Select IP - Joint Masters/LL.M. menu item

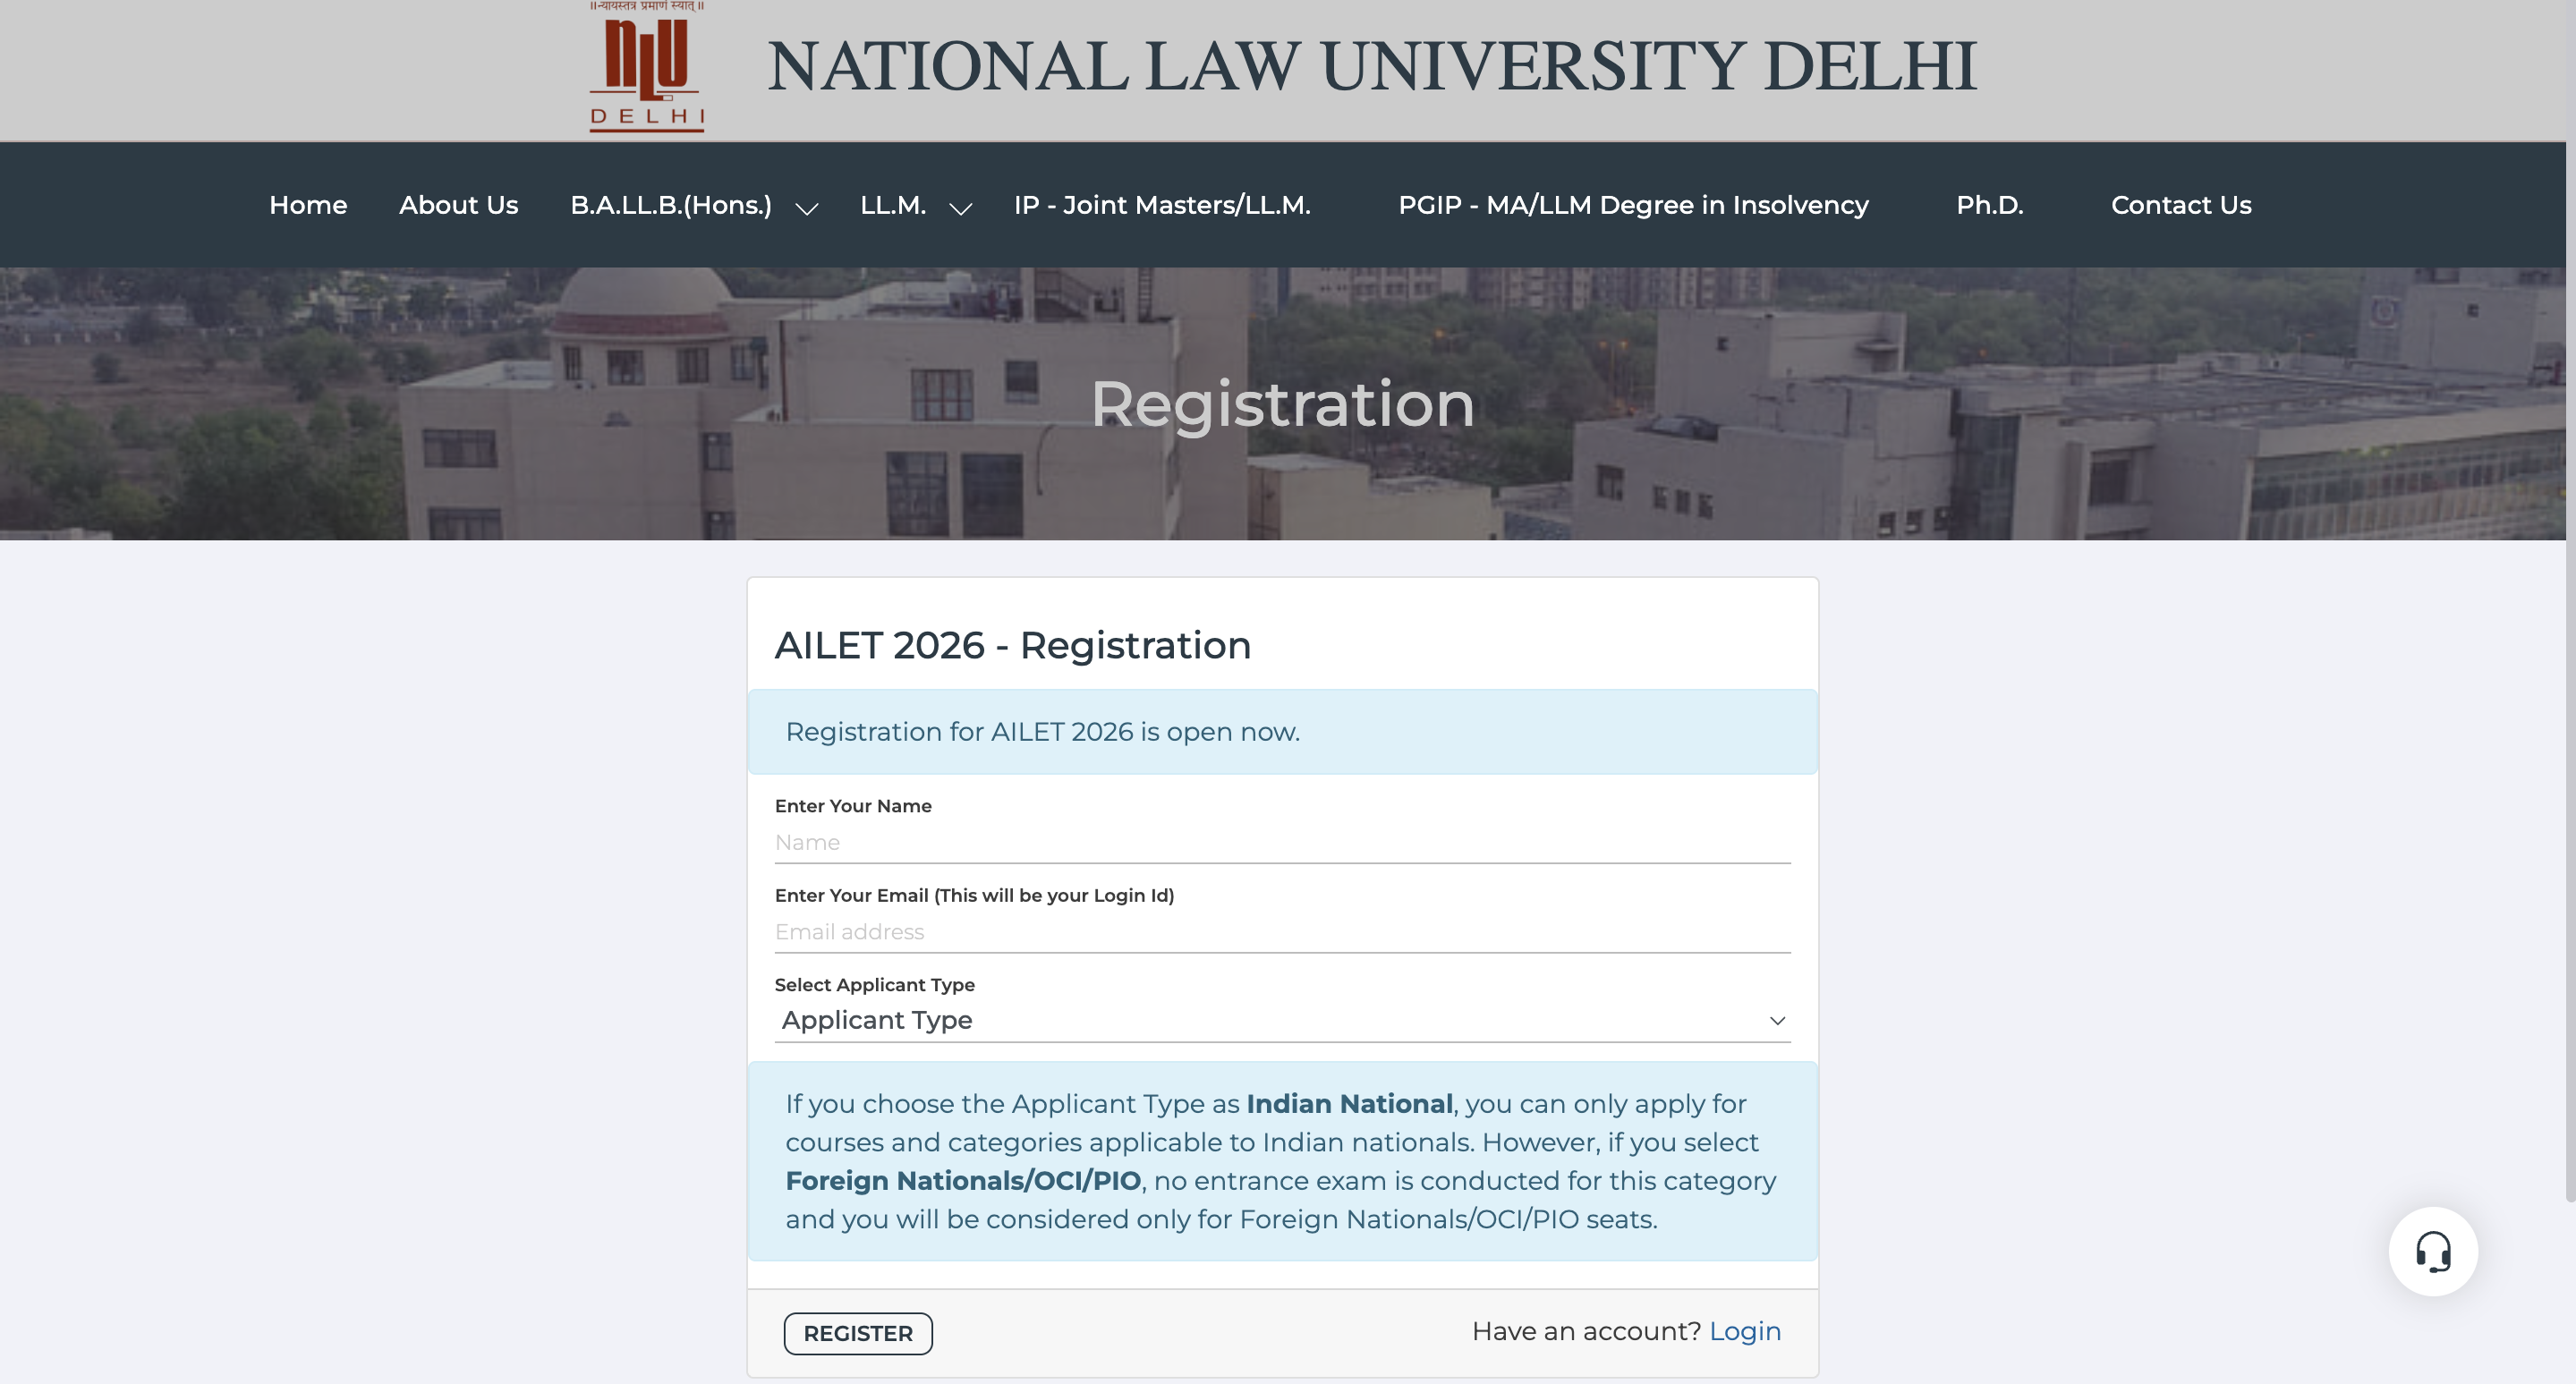click(1161, 205)
